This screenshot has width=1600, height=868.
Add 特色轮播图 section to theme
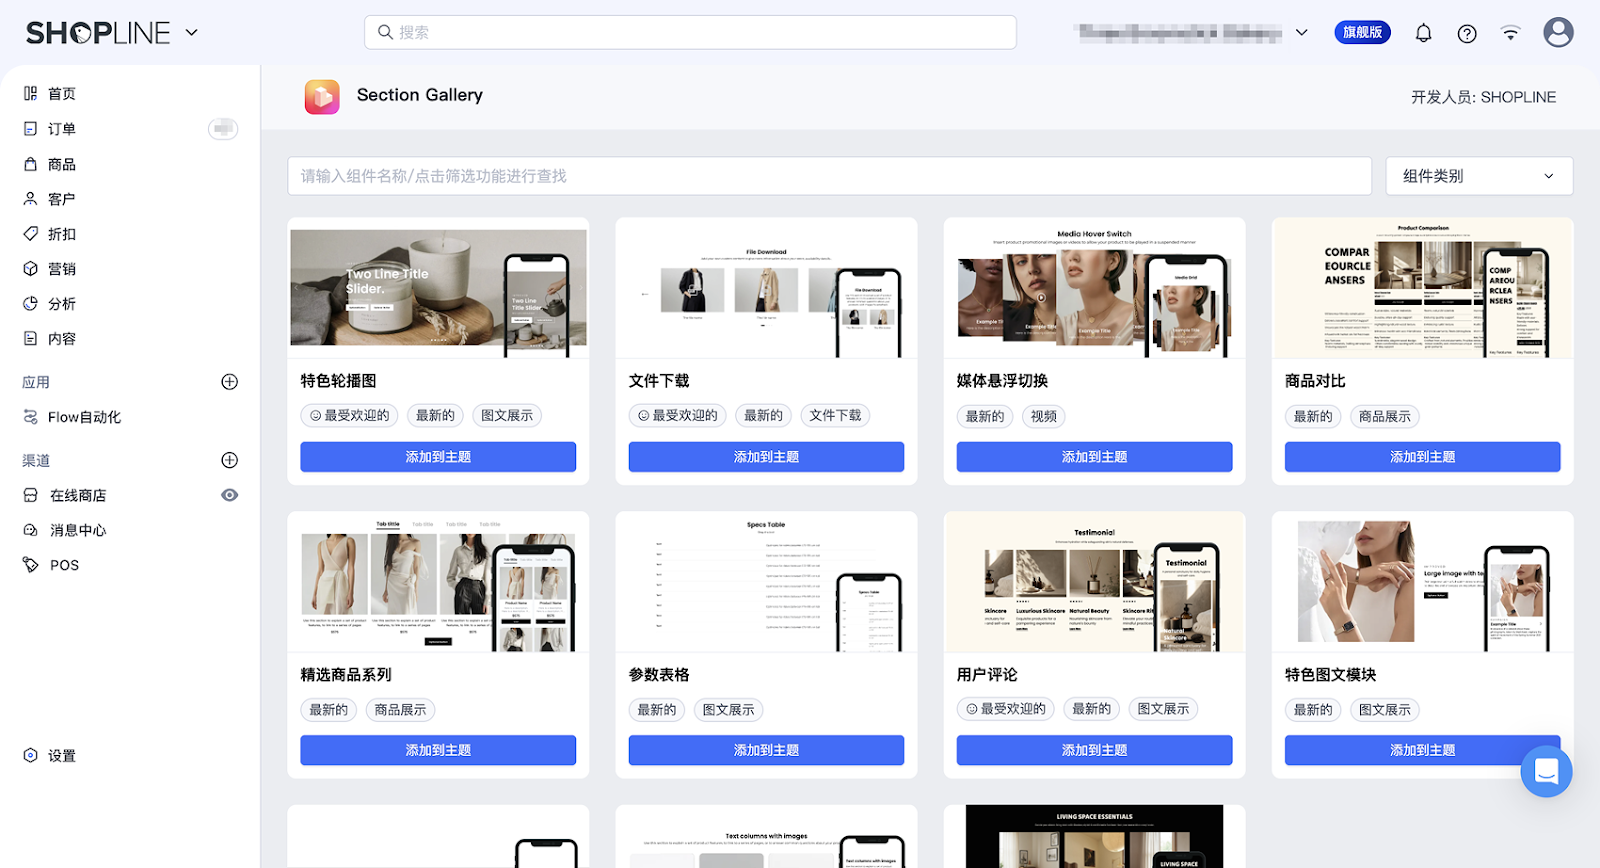(438, 457)
